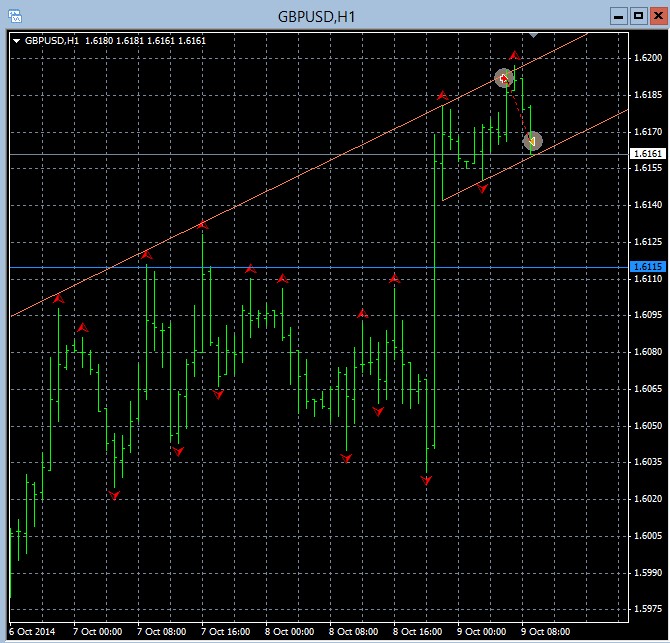Click the 1.6155 price axis label
This screenshot has height=643, width=670.
[x=648, y=168]
